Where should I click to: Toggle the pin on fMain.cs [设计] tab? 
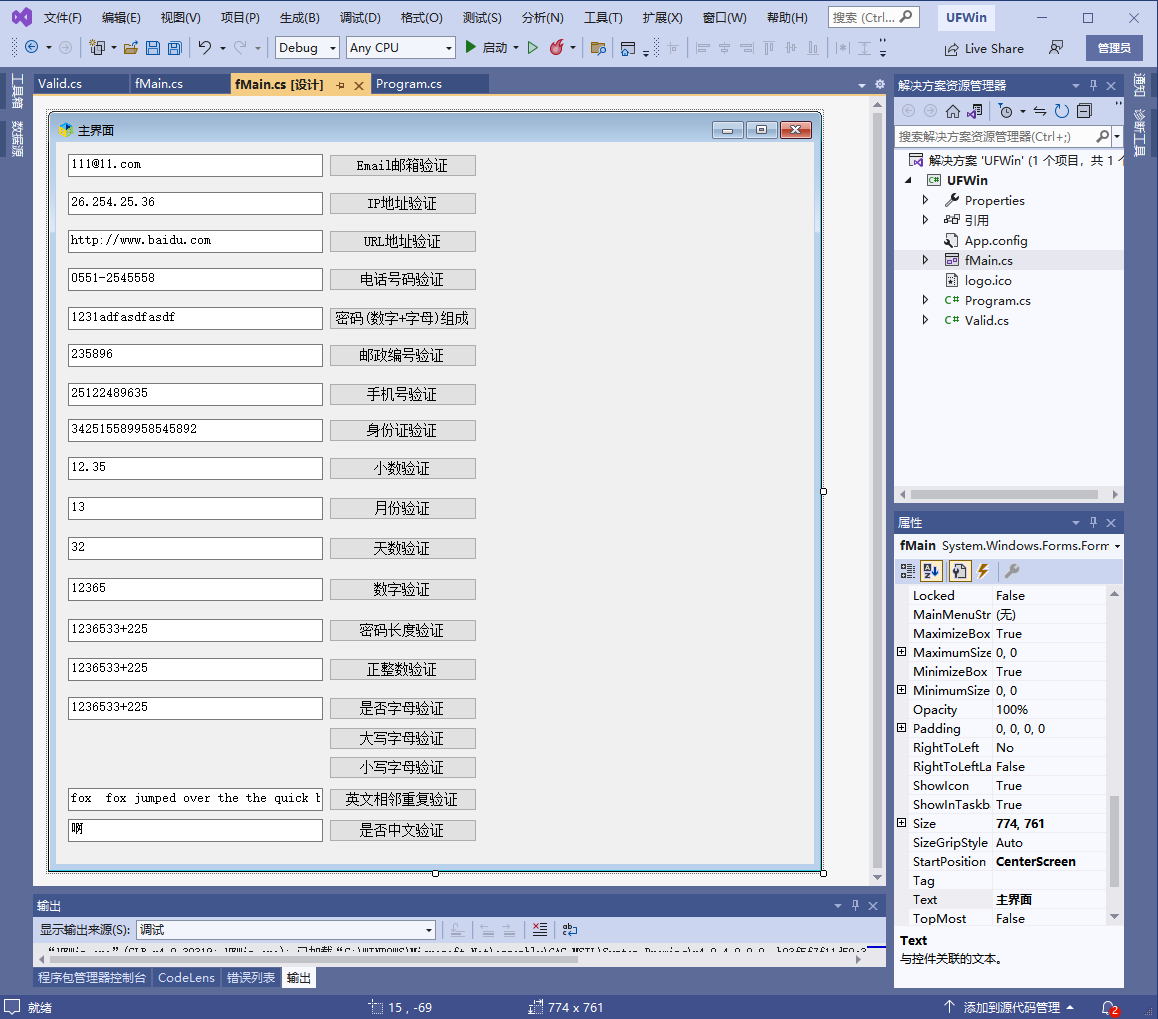click(x=340, y=86)
